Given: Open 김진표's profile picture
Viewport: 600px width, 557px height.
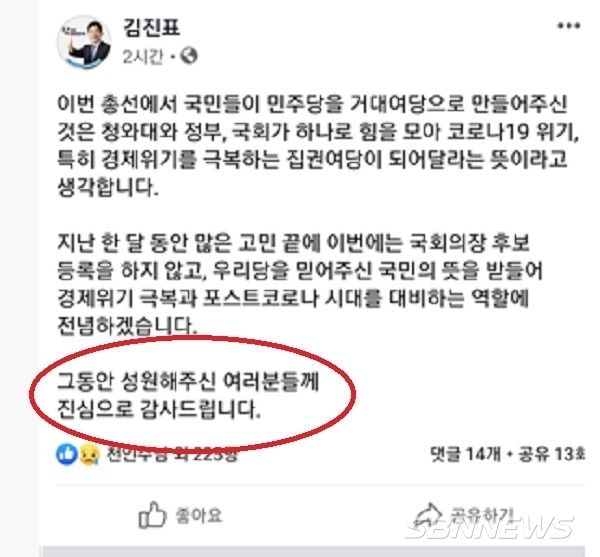Looking at the screenshot, I should 84,41.
